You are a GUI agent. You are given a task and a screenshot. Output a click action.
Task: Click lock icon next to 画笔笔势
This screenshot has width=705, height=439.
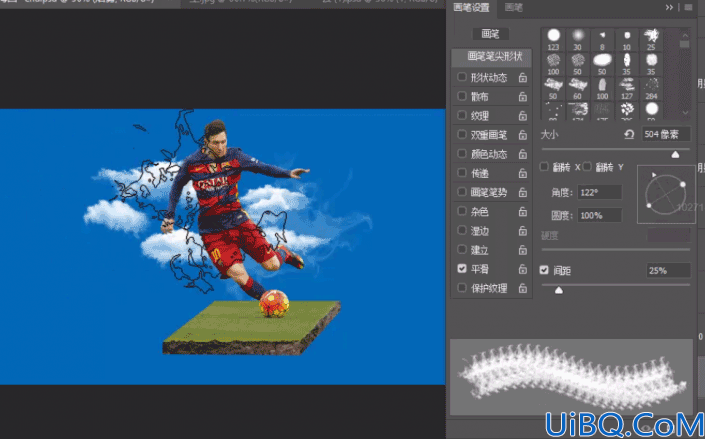pos(522,193)
